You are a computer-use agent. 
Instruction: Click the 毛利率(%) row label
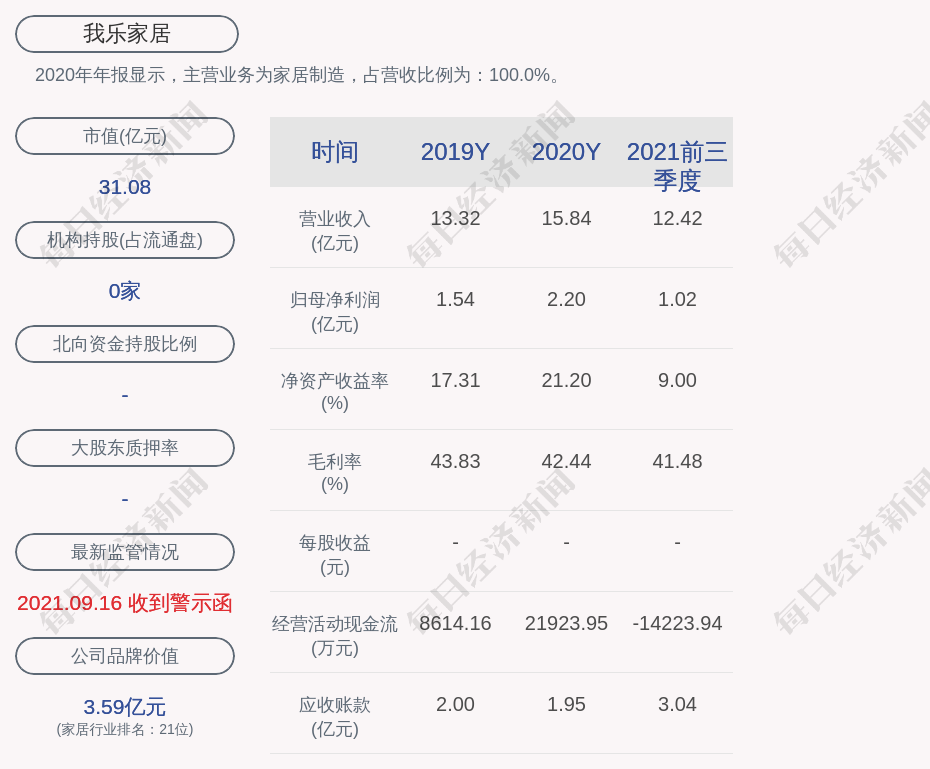[335, 473]
